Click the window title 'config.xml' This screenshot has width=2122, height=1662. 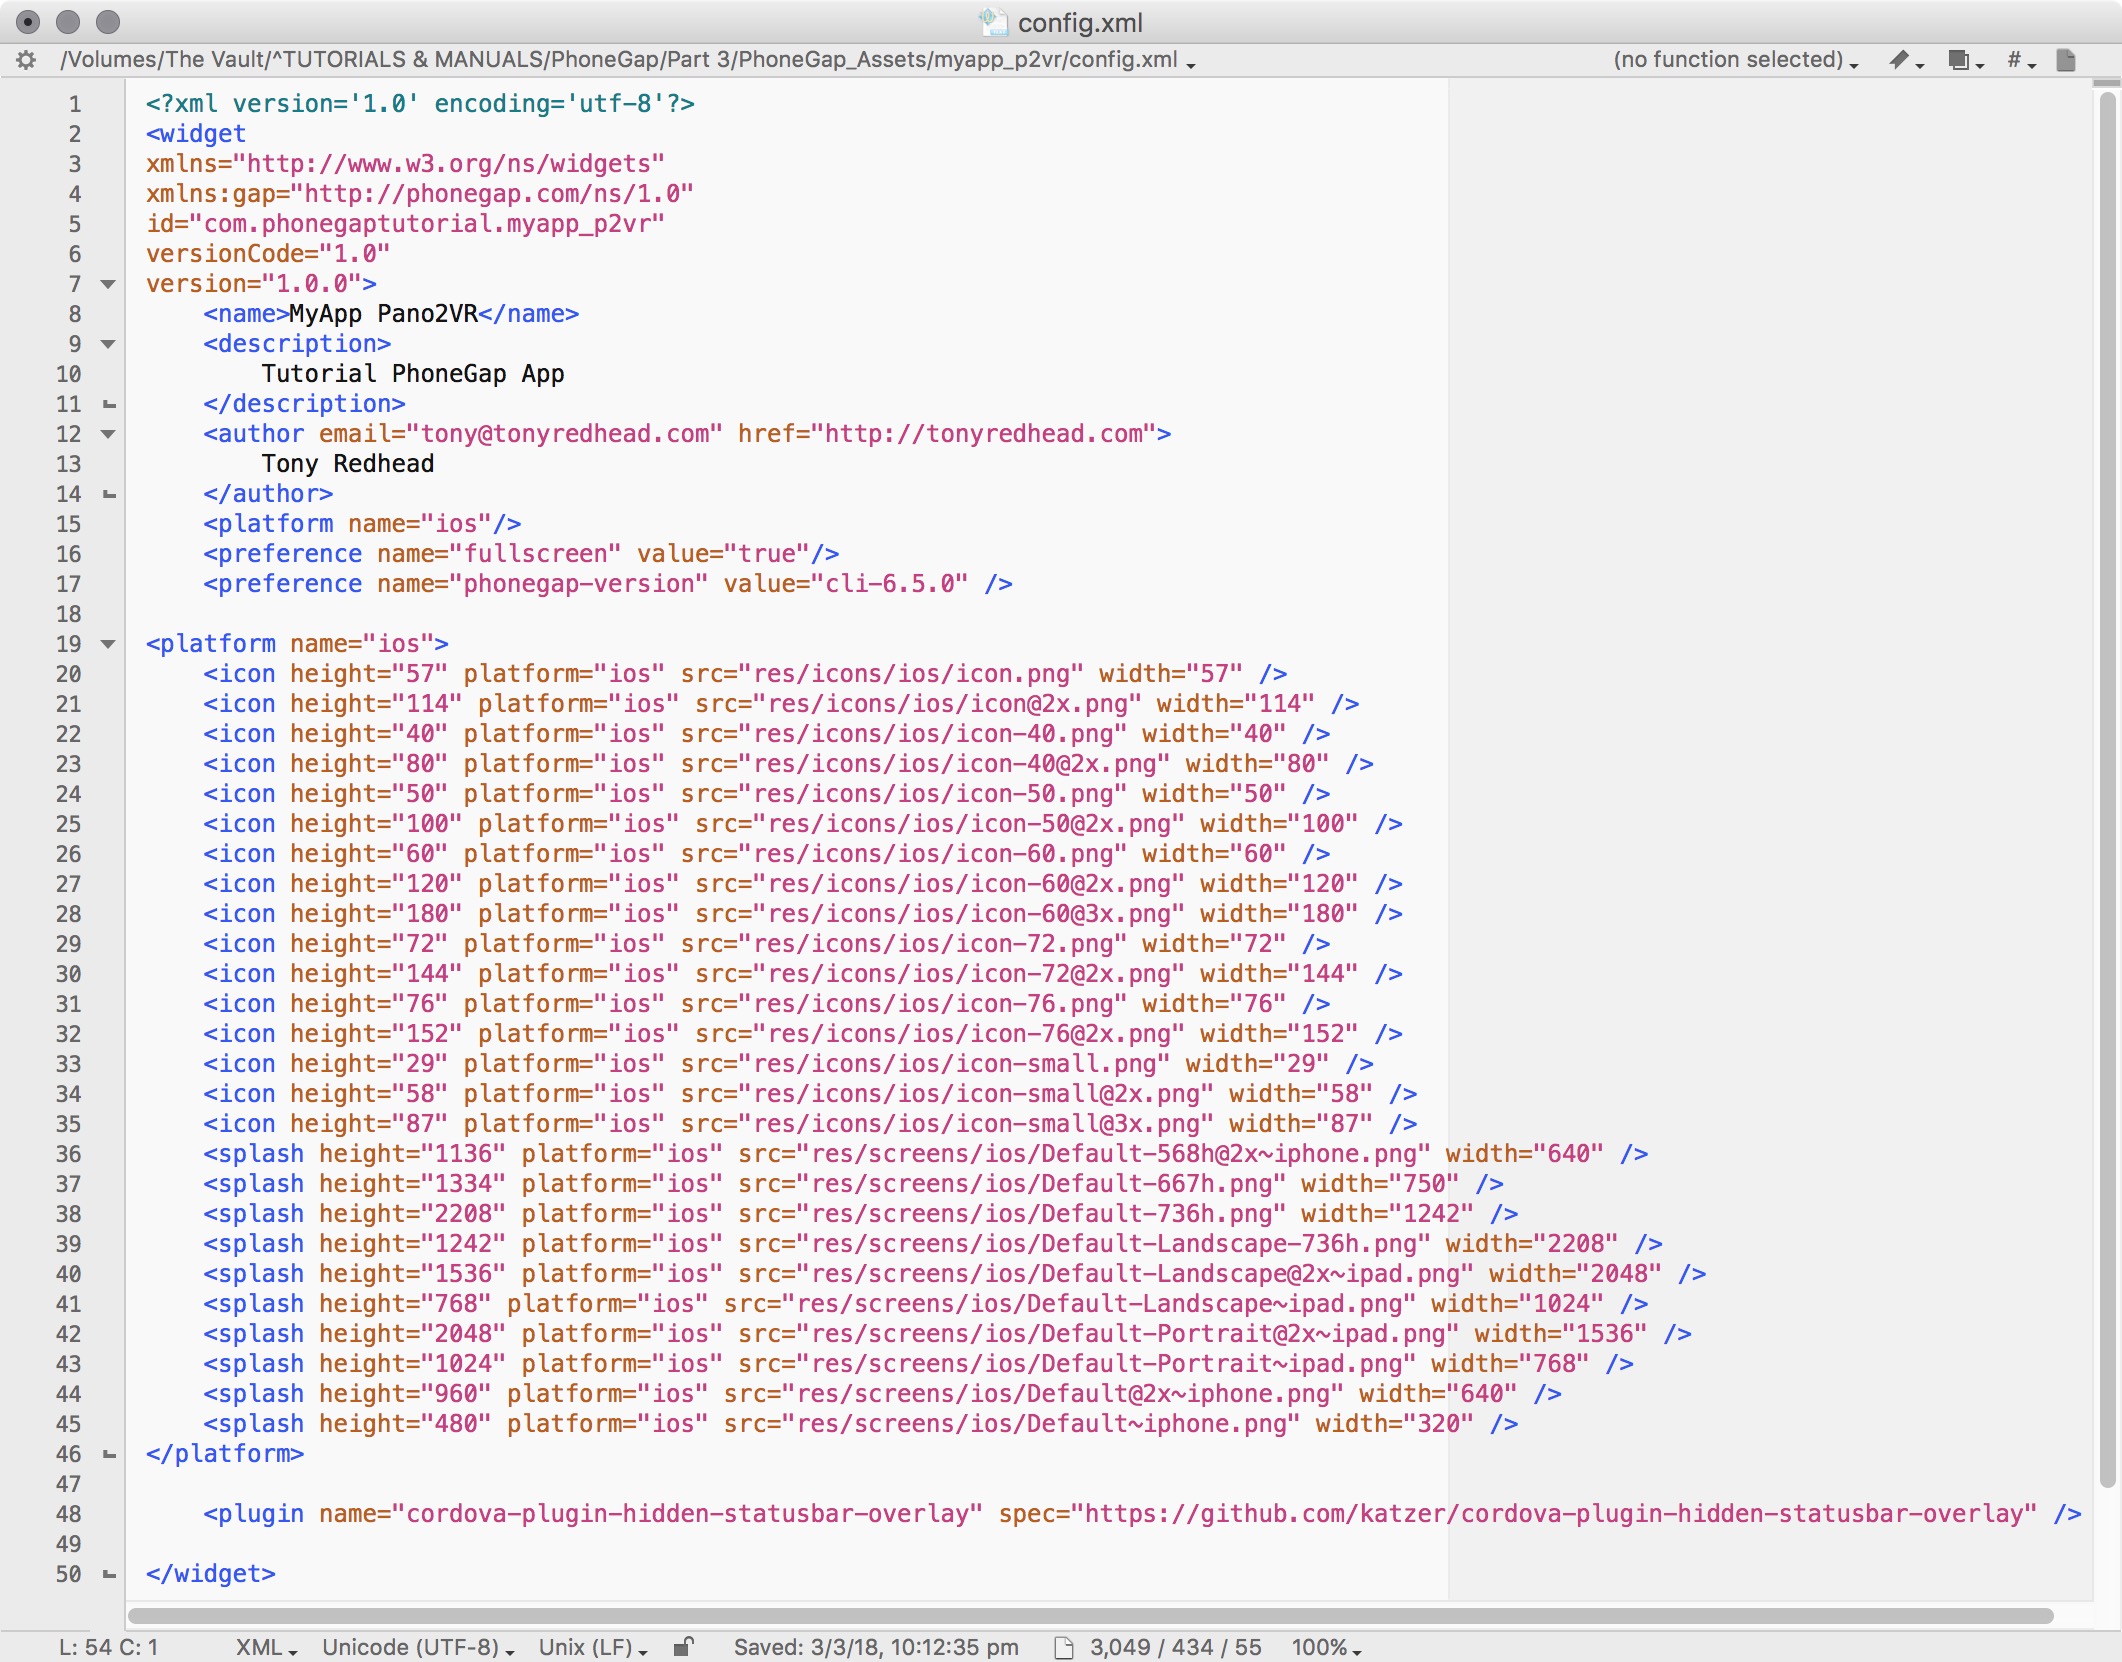(1080, 22)
